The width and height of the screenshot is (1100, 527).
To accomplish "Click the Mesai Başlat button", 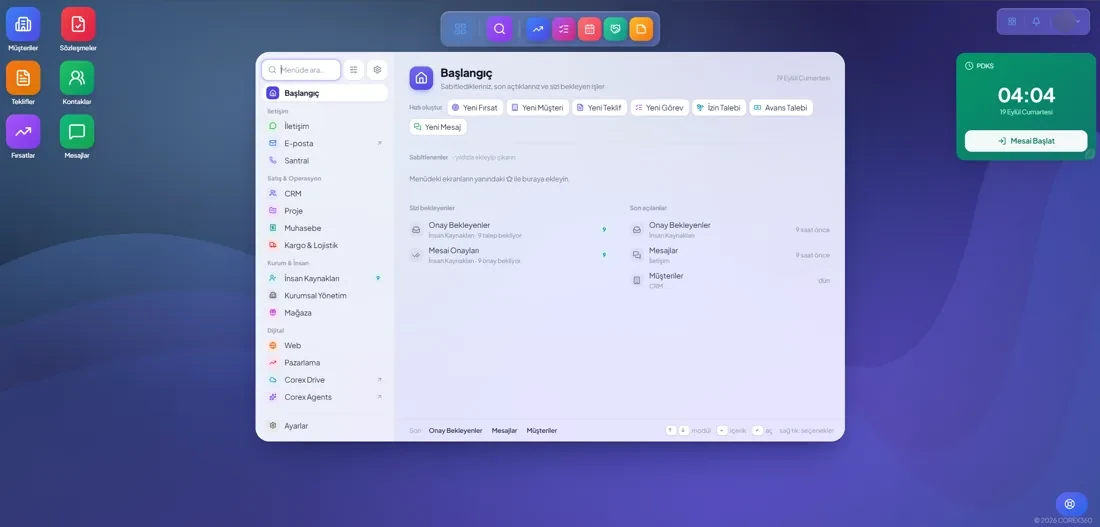I will tap(1026, 141).
